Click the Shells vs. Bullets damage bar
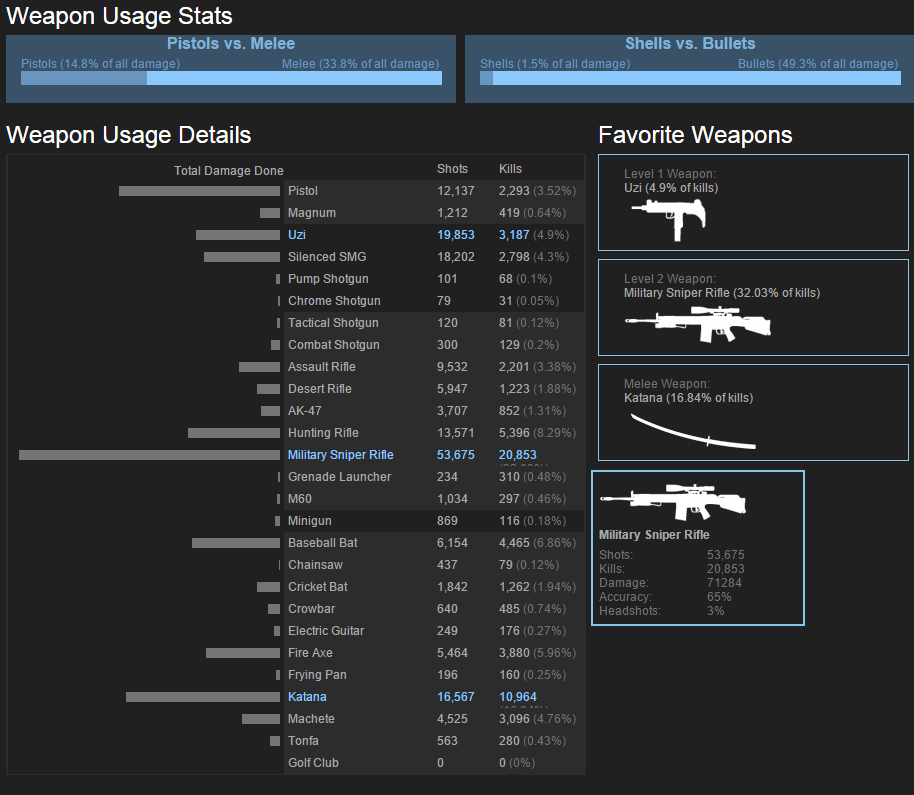The width and height of the screenshot is (914, 795). 689,78
